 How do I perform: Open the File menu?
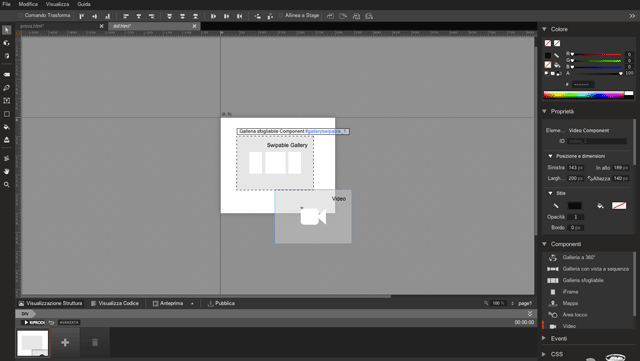click(x=7, y=4)
